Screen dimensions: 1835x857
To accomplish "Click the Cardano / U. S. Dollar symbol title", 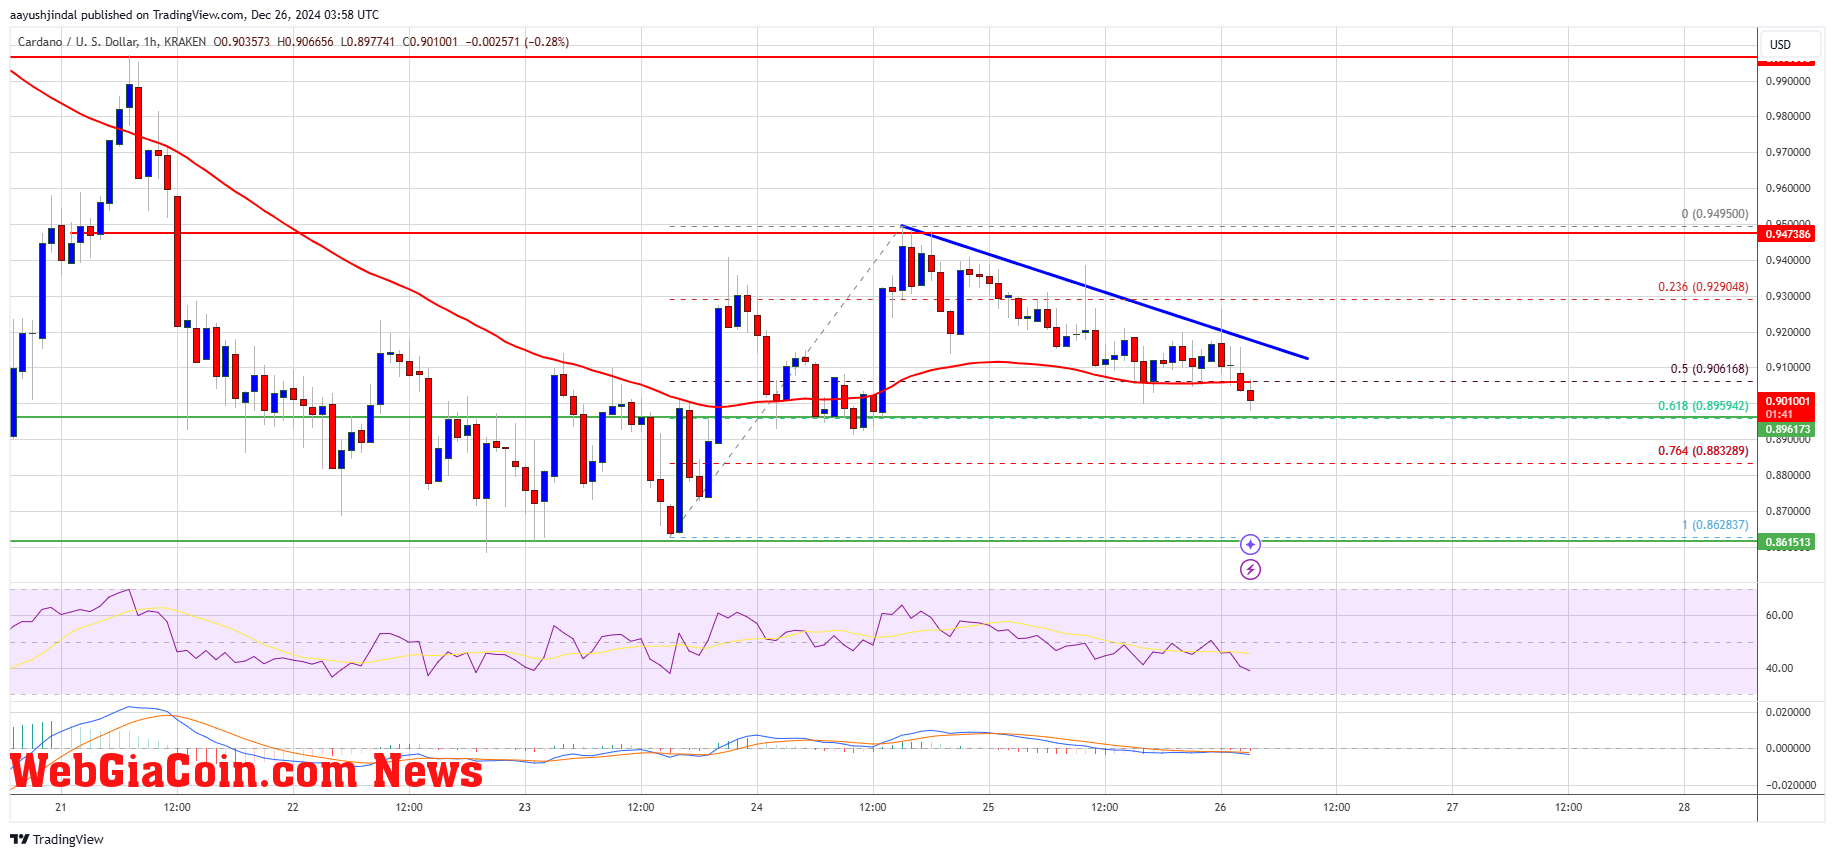I will (x=78, y=42).
